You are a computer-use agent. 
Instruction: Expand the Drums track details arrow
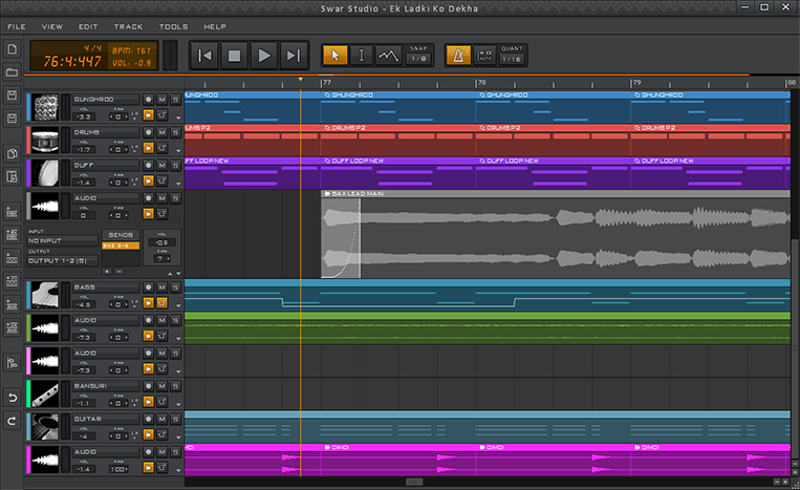click(x=178, y=151)
